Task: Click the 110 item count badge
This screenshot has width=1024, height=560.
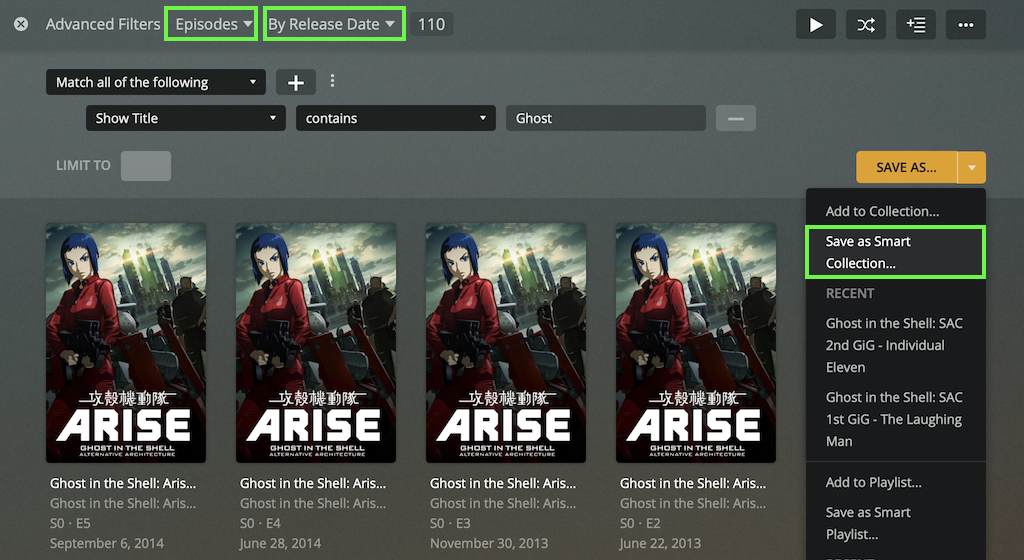Action: point(431,25)
